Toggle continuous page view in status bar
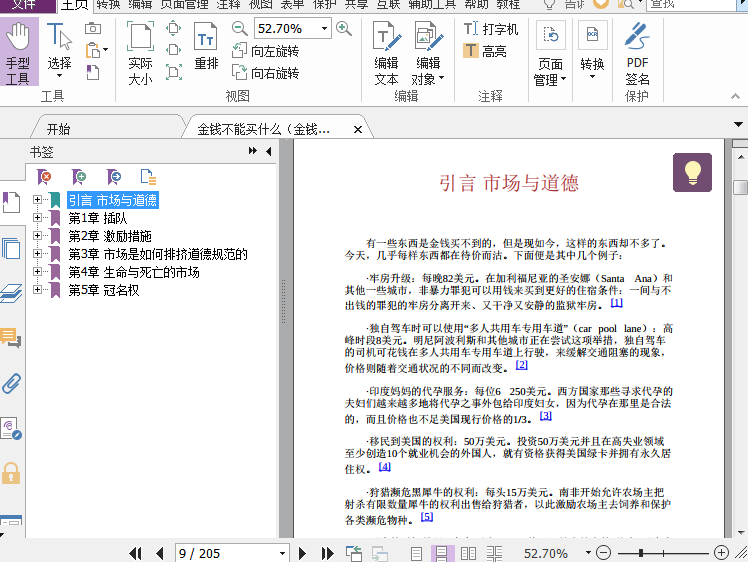 442,553
